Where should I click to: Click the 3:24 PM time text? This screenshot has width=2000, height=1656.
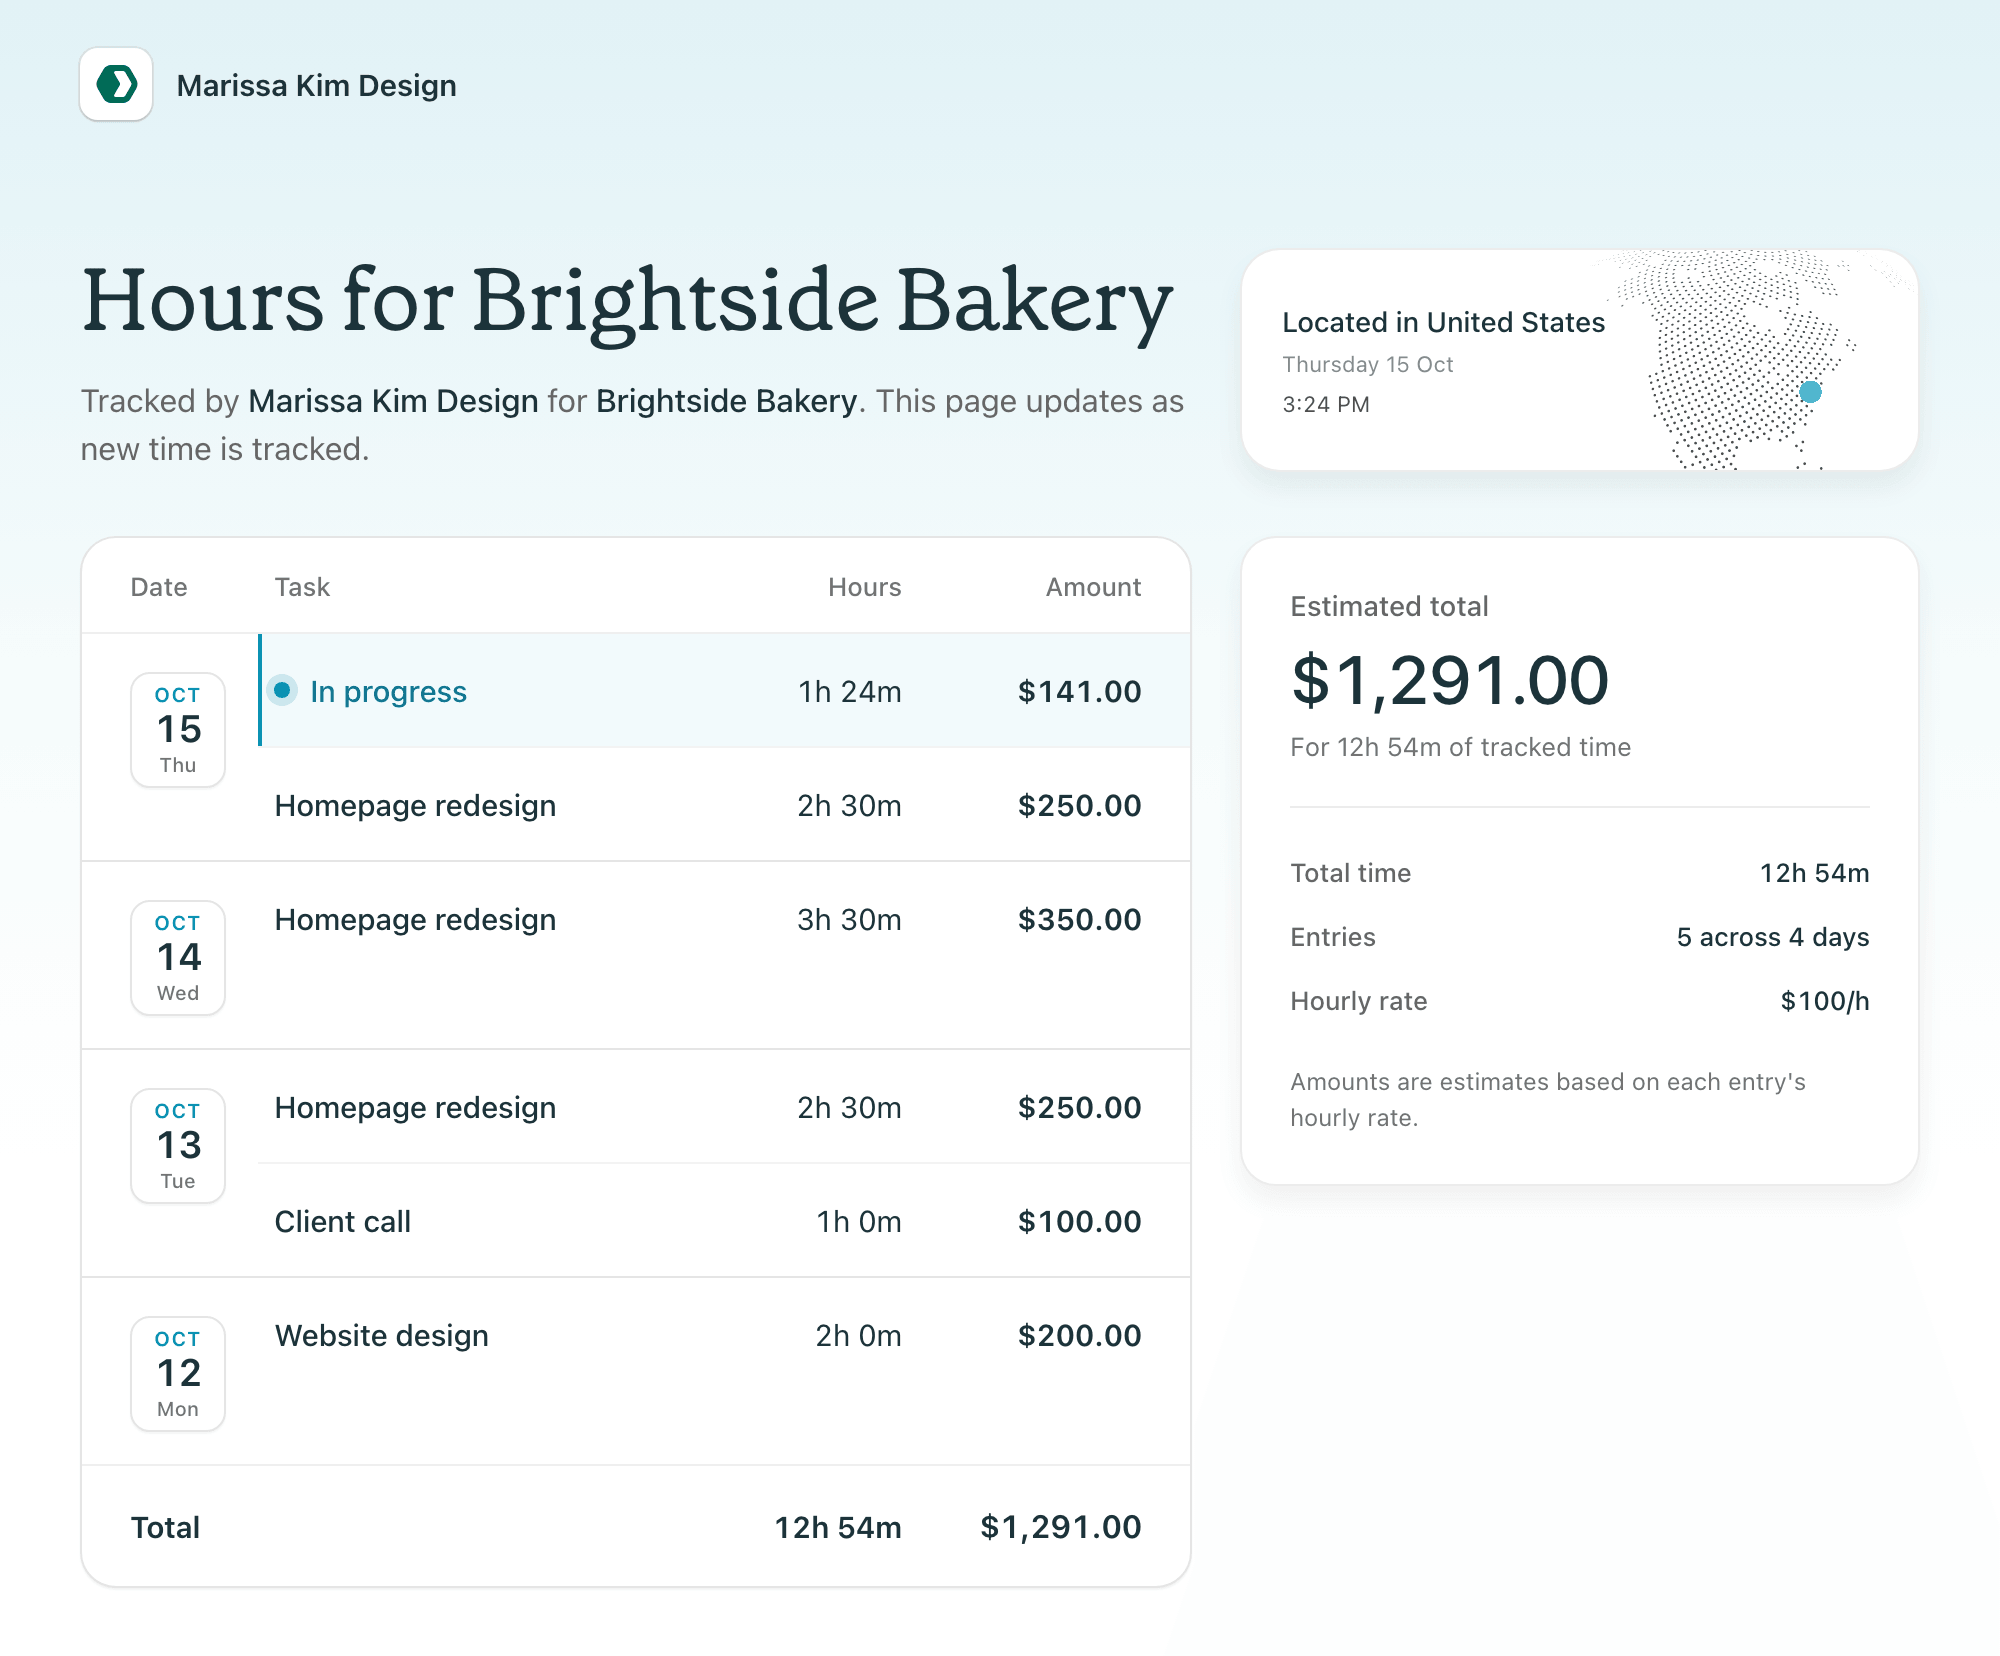coord(1326,404)
